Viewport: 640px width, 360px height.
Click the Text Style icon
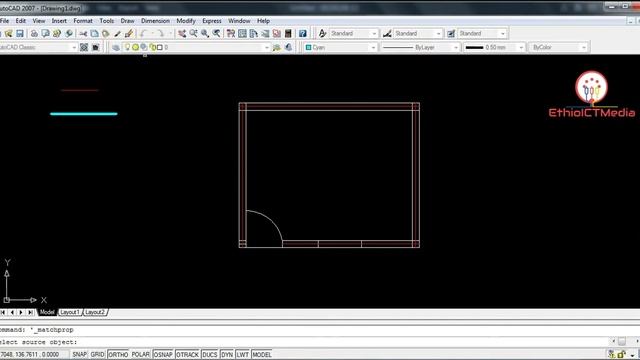(x=322, y=33)
